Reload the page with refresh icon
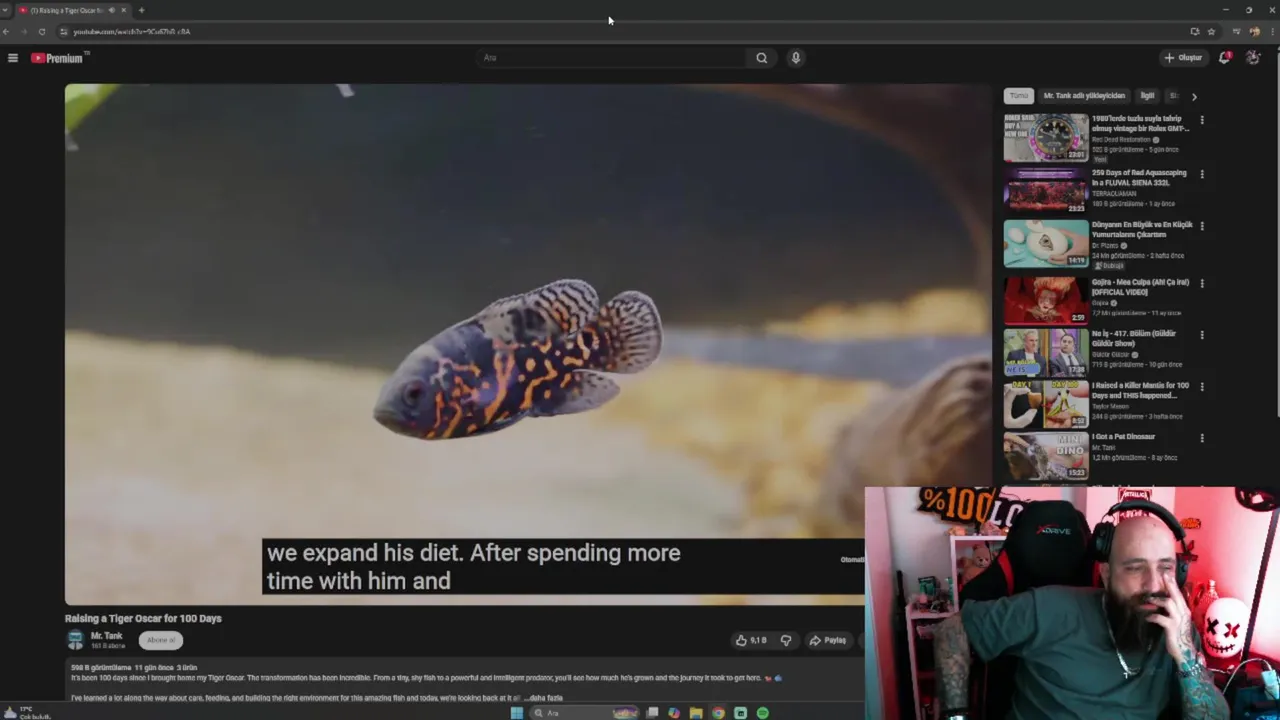Screen dimensions: 1280x720 pos(41,31)
